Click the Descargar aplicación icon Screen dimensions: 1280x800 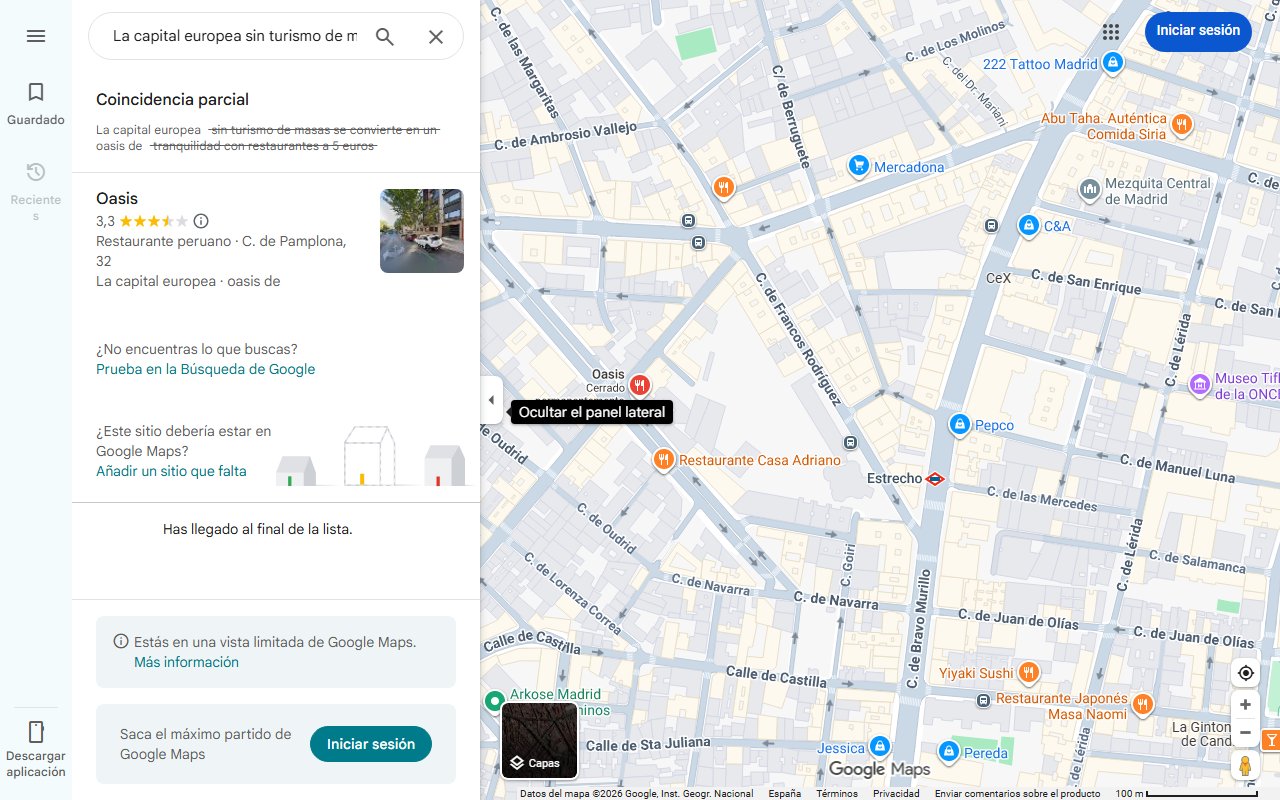(x=36, y=731)
